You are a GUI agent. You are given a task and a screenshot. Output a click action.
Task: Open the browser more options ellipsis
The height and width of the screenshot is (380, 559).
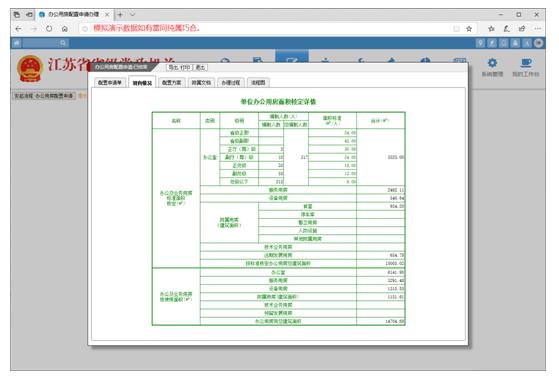(538, 29)
